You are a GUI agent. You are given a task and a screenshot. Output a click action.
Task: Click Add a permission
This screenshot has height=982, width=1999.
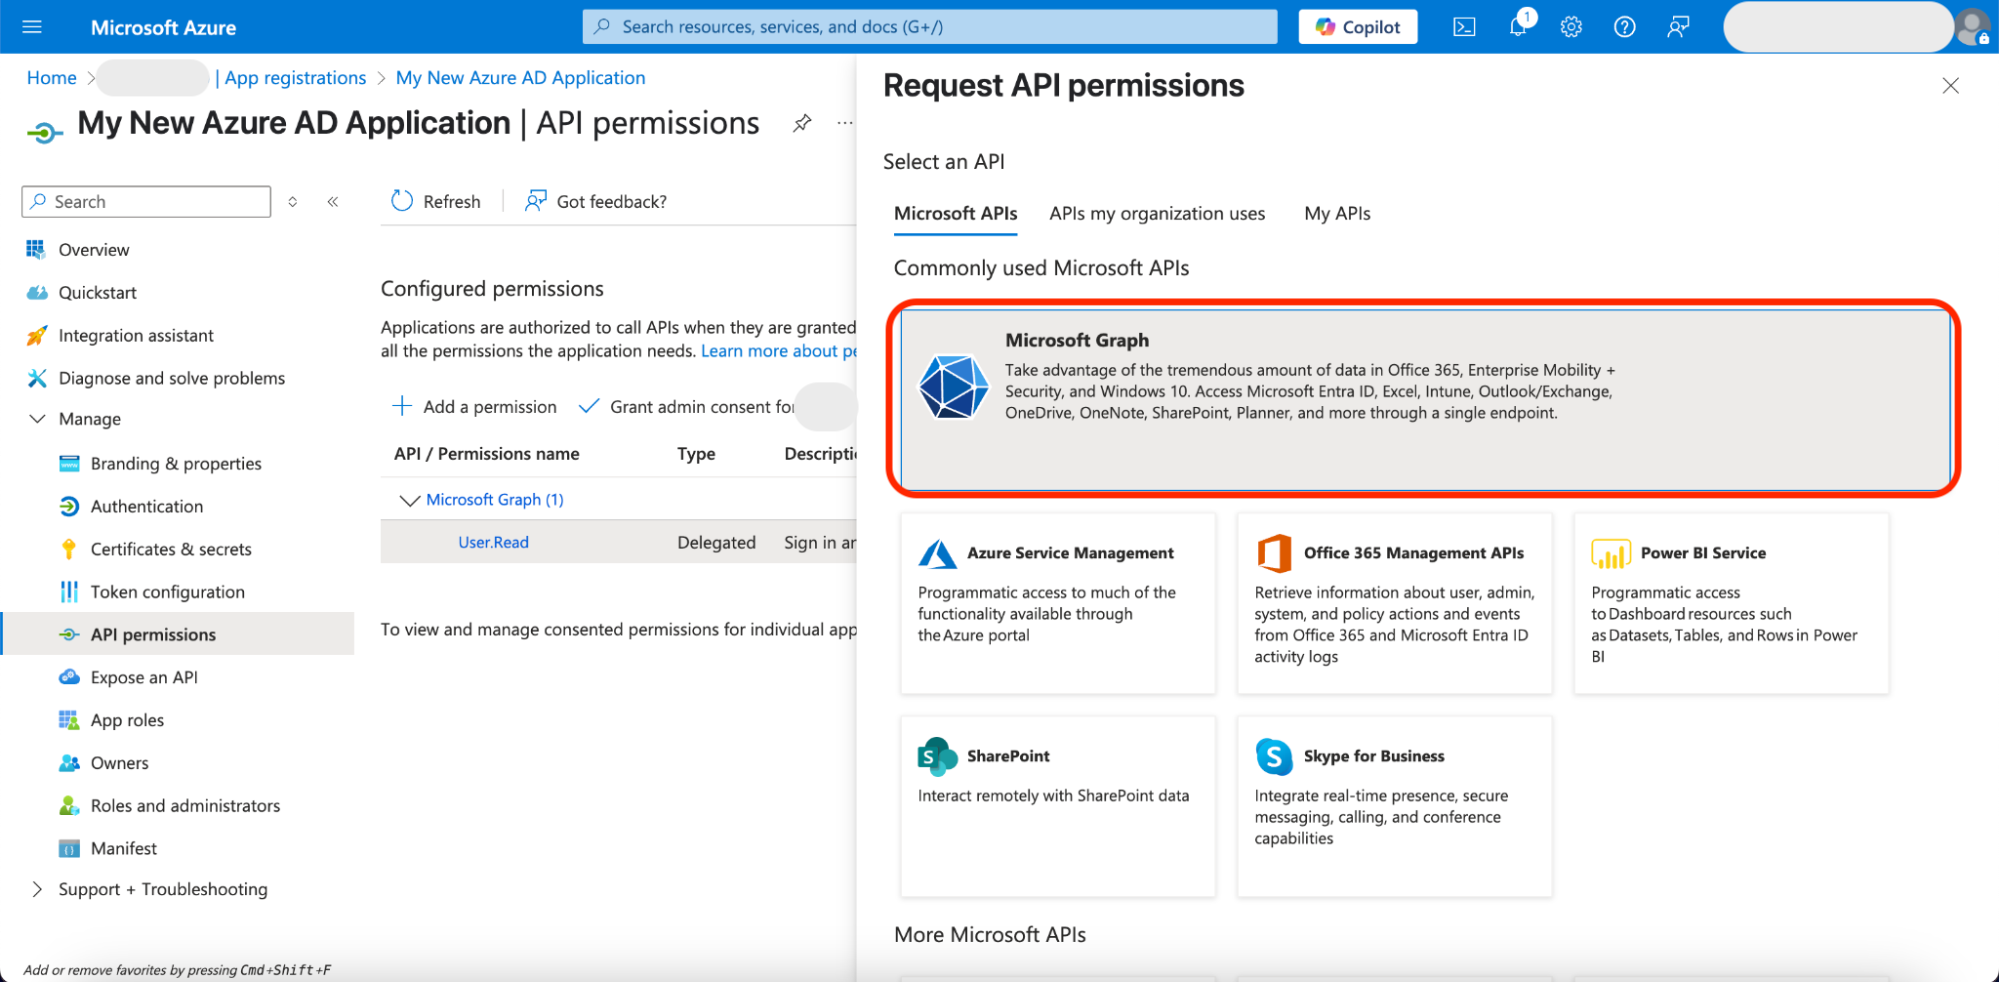[474, 407]
